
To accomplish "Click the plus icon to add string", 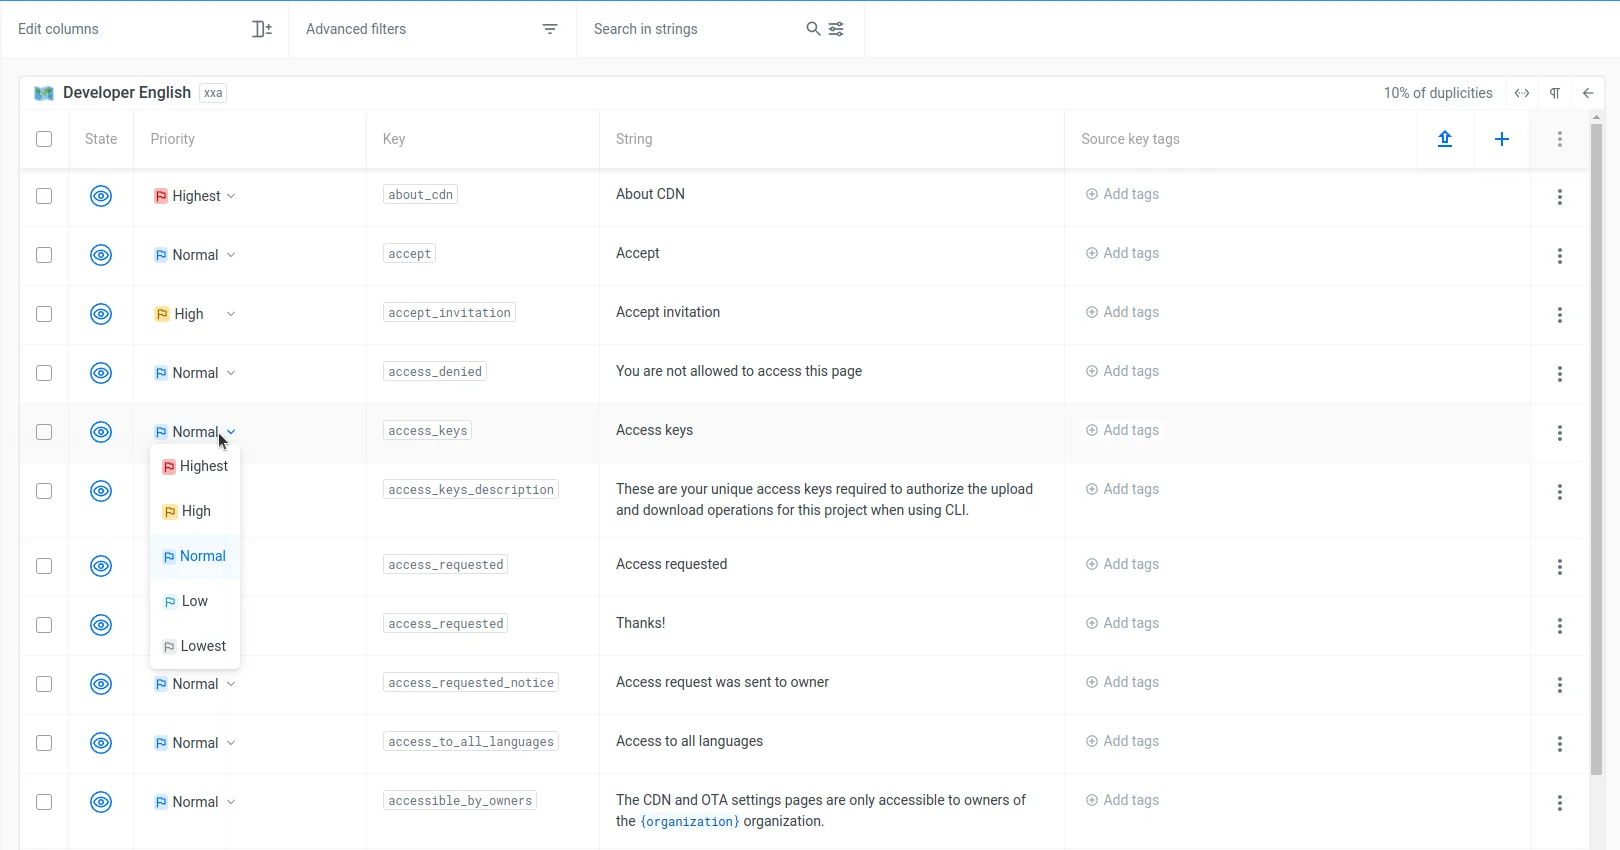I will [x=1501, y=139].
